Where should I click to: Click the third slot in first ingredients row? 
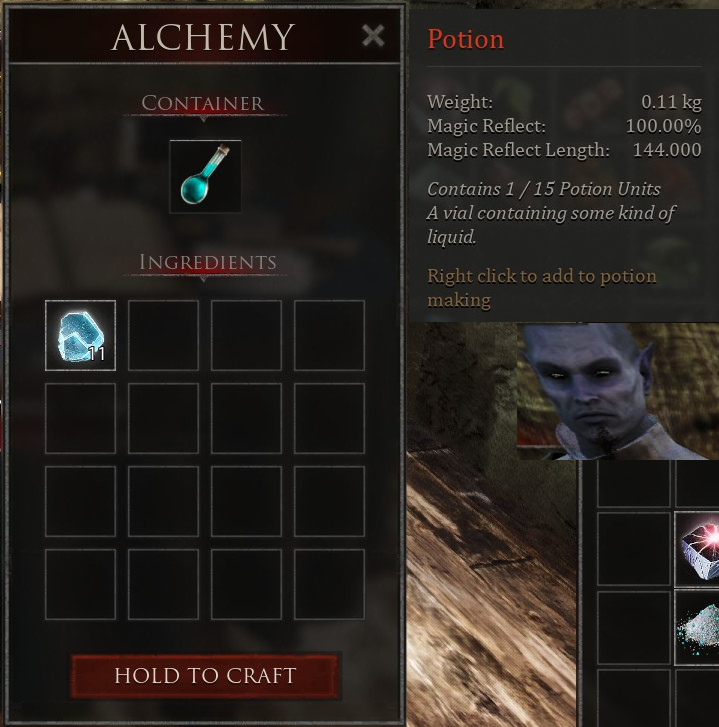[246, 335]
